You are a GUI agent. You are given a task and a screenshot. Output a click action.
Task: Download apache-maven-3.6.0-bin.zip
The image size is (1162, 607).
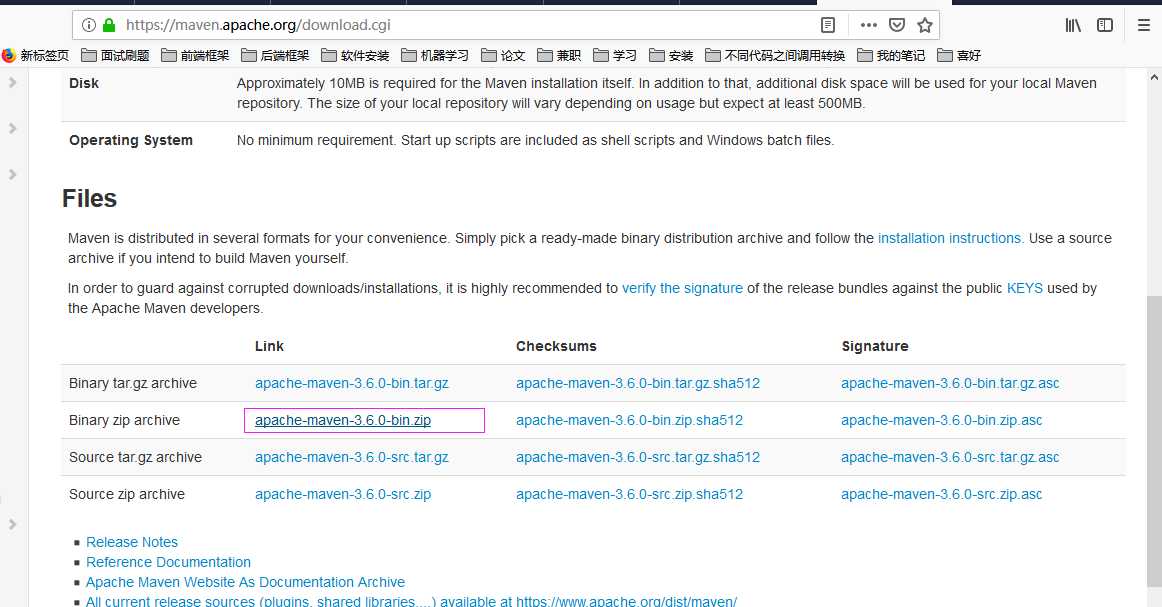coord(342,420)
